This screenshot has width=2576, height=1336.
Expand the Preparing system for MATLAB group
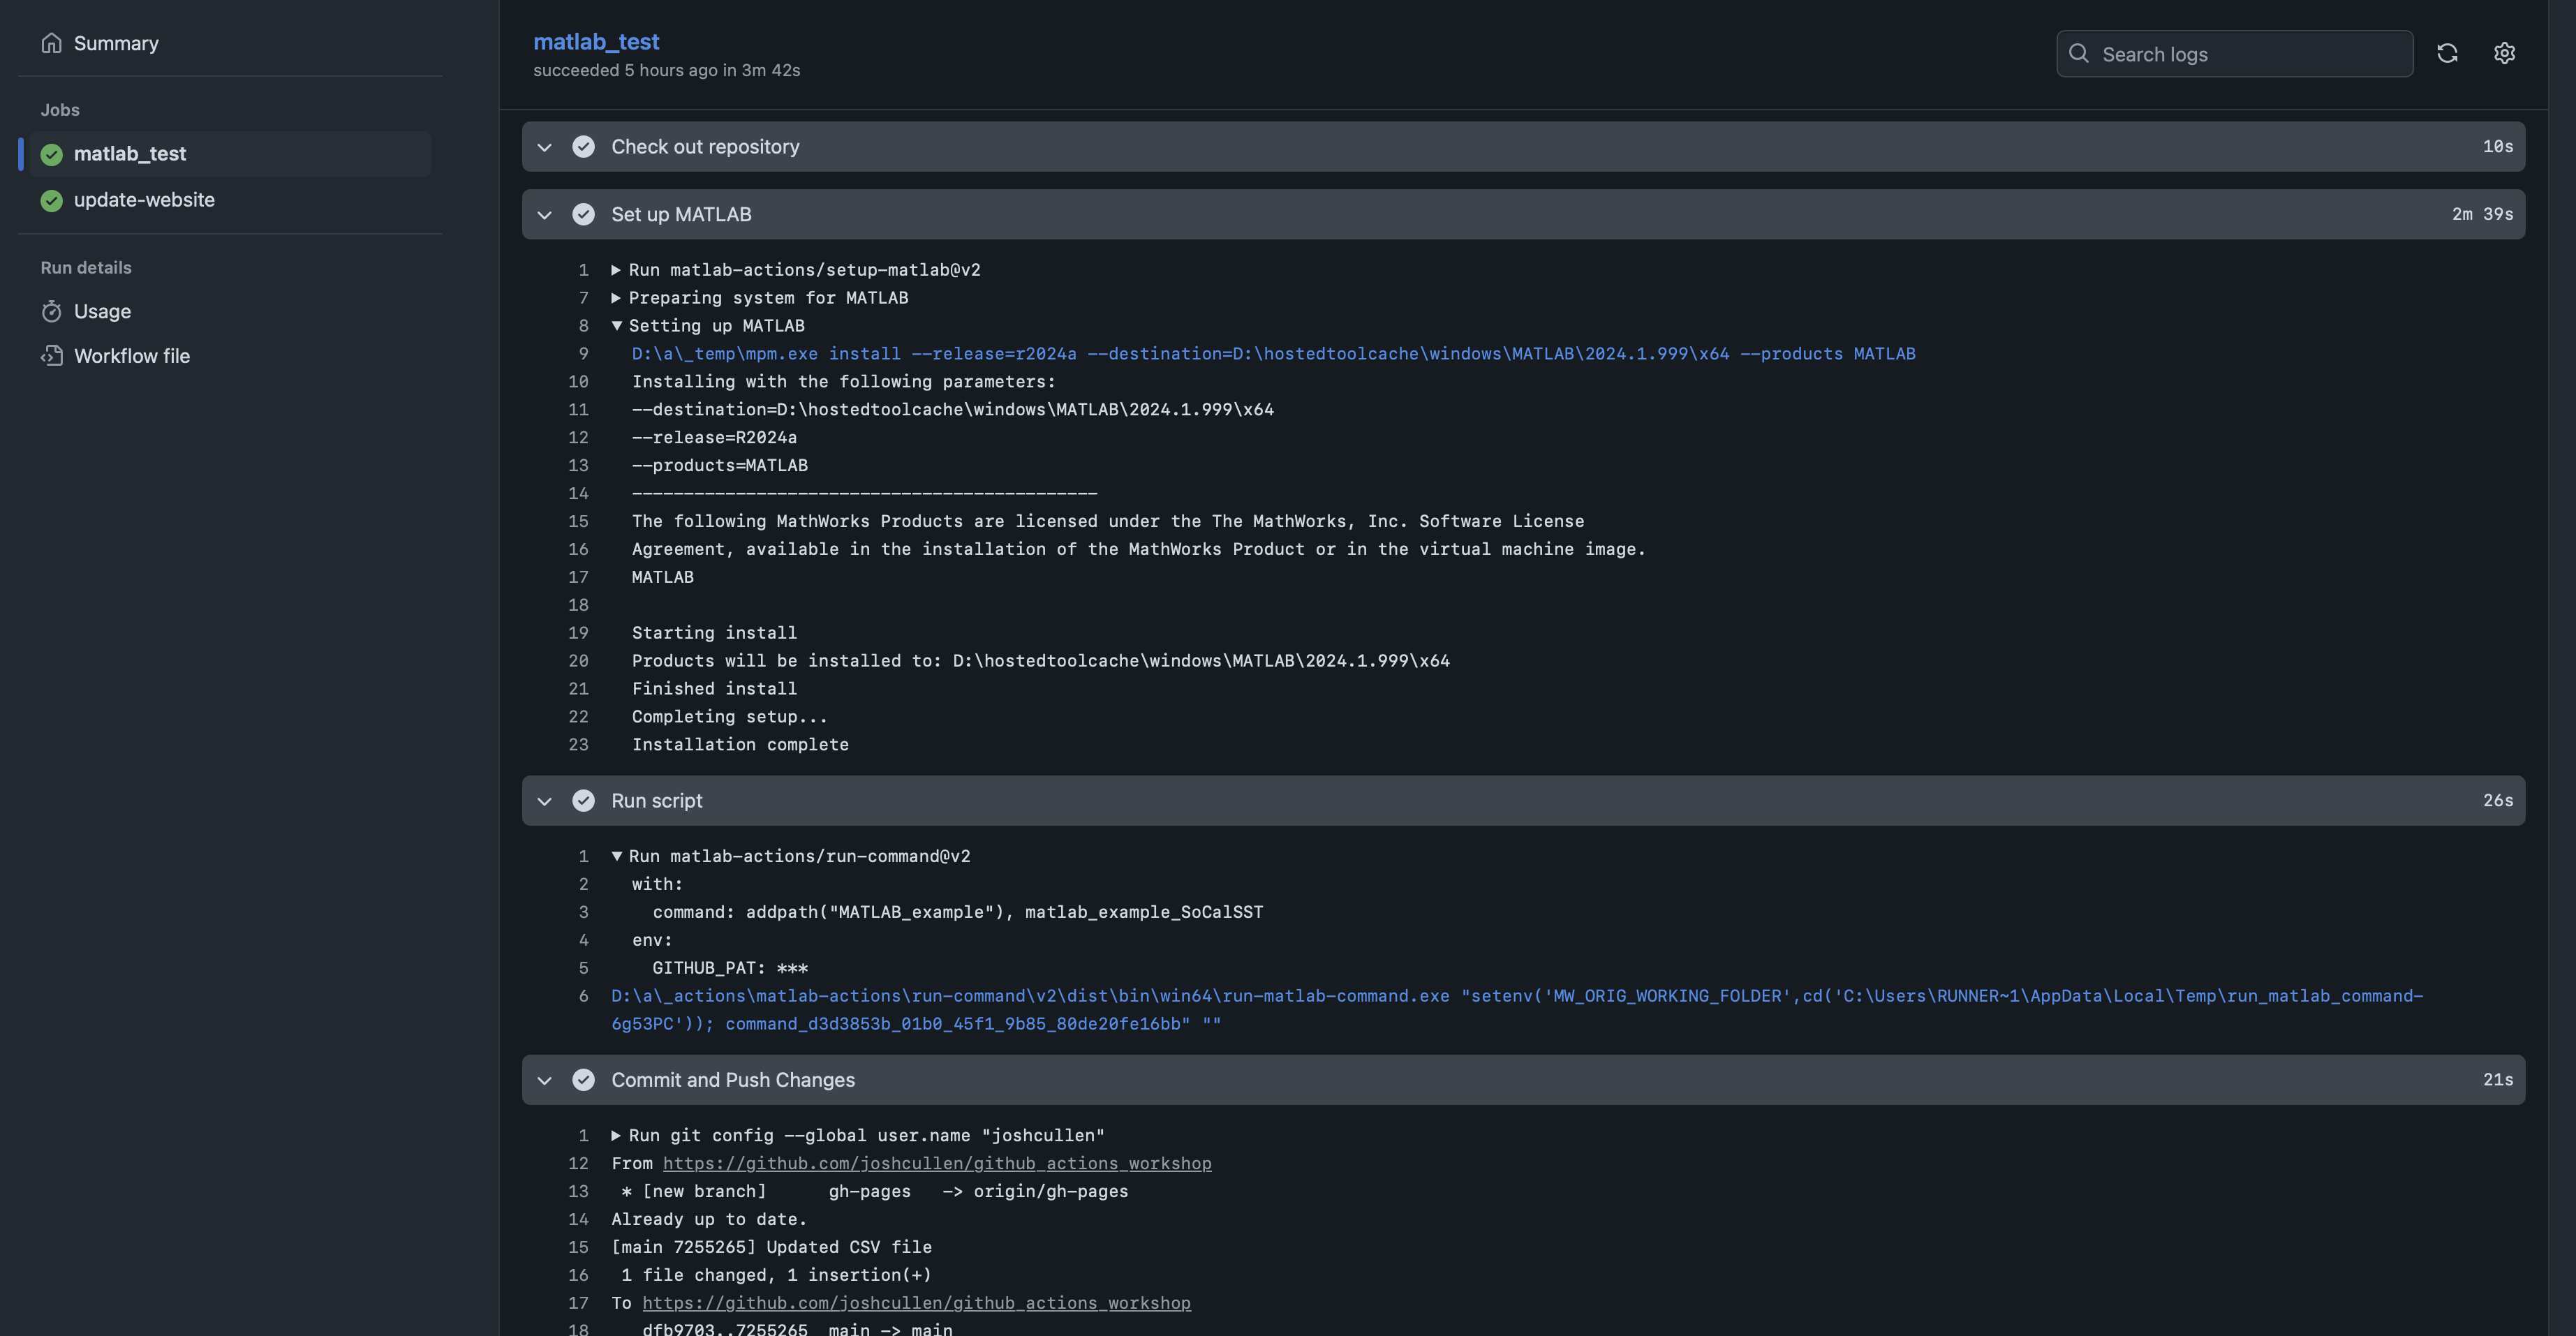click(x=616, y=298)
